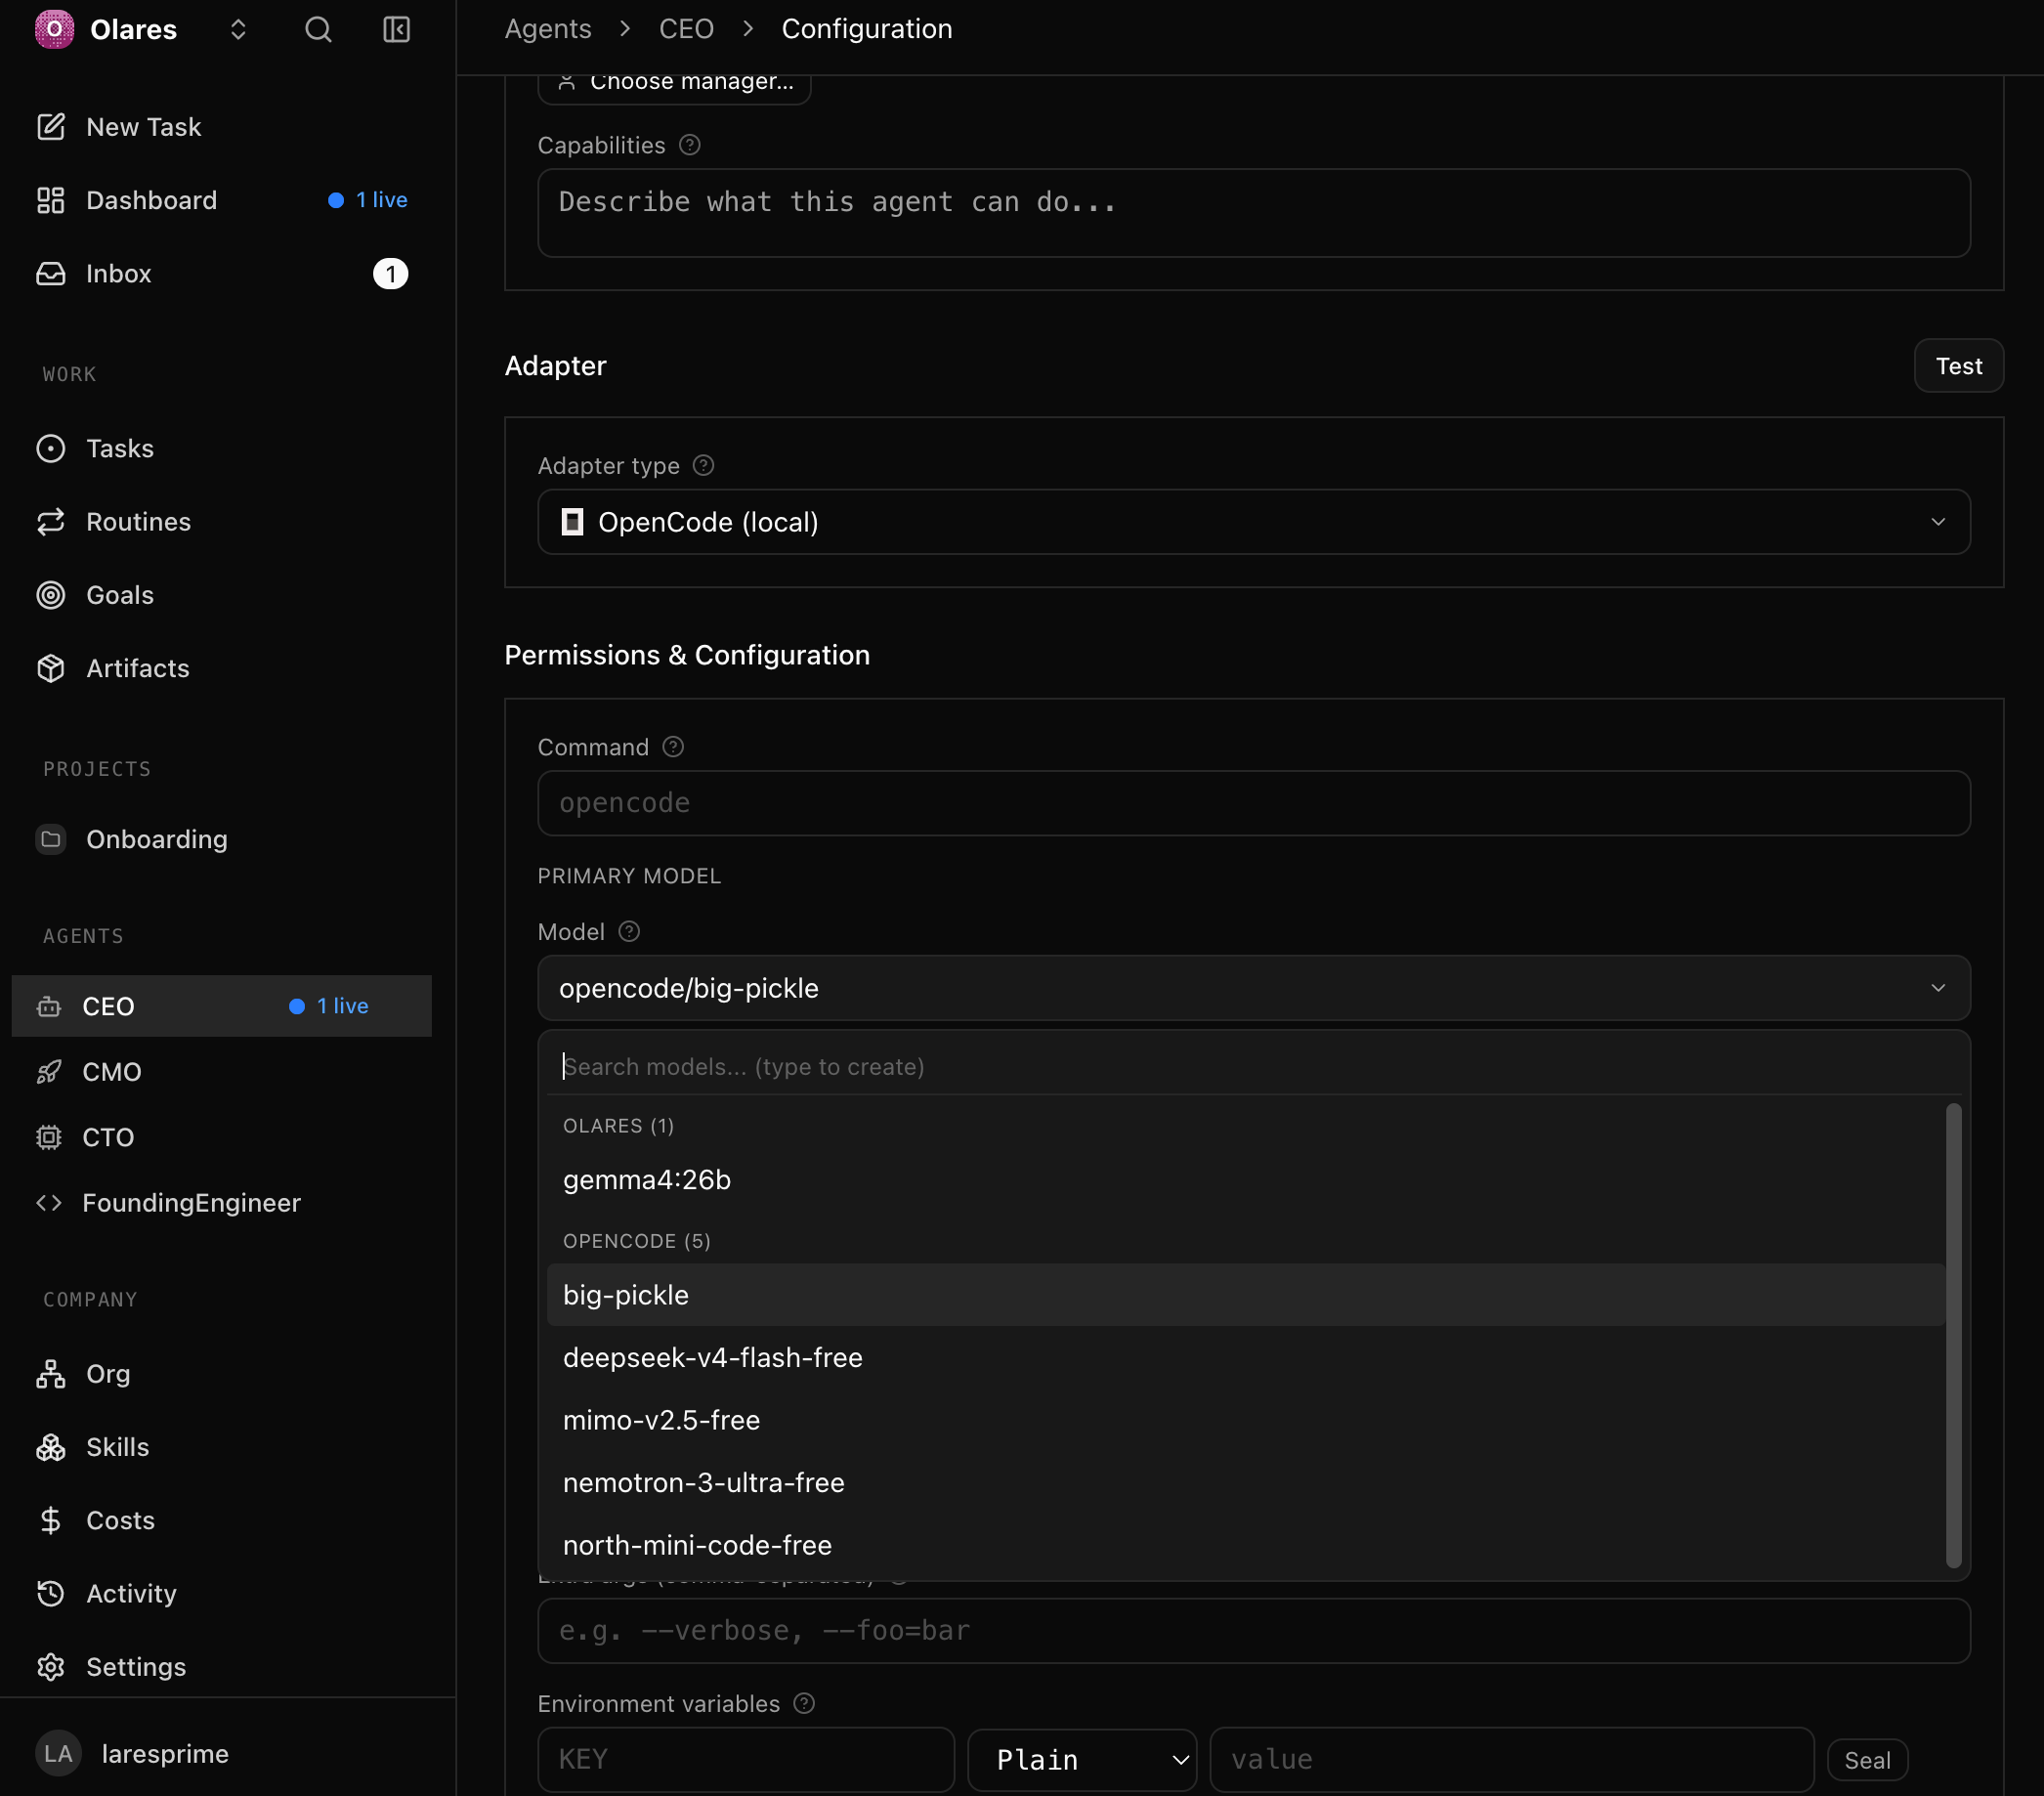
Task: Click the FoundingEngineer code brackets icon
Action: click(x=49, y=1203)
